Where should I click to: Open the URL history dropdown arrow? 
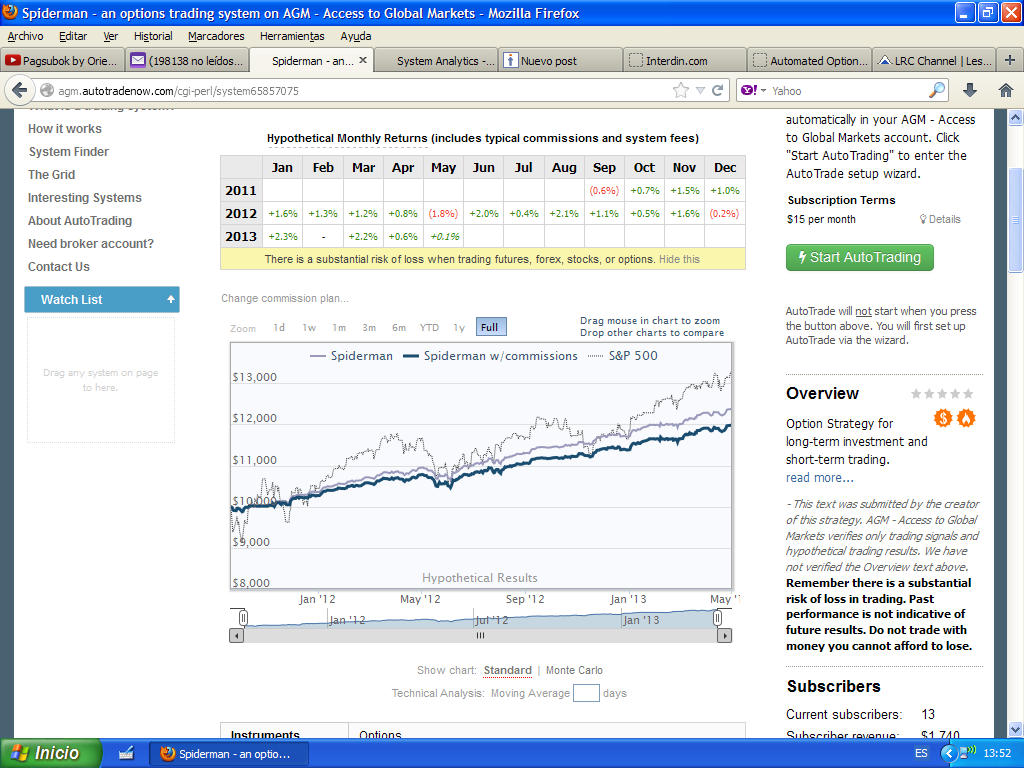click(x=700, y=91)
